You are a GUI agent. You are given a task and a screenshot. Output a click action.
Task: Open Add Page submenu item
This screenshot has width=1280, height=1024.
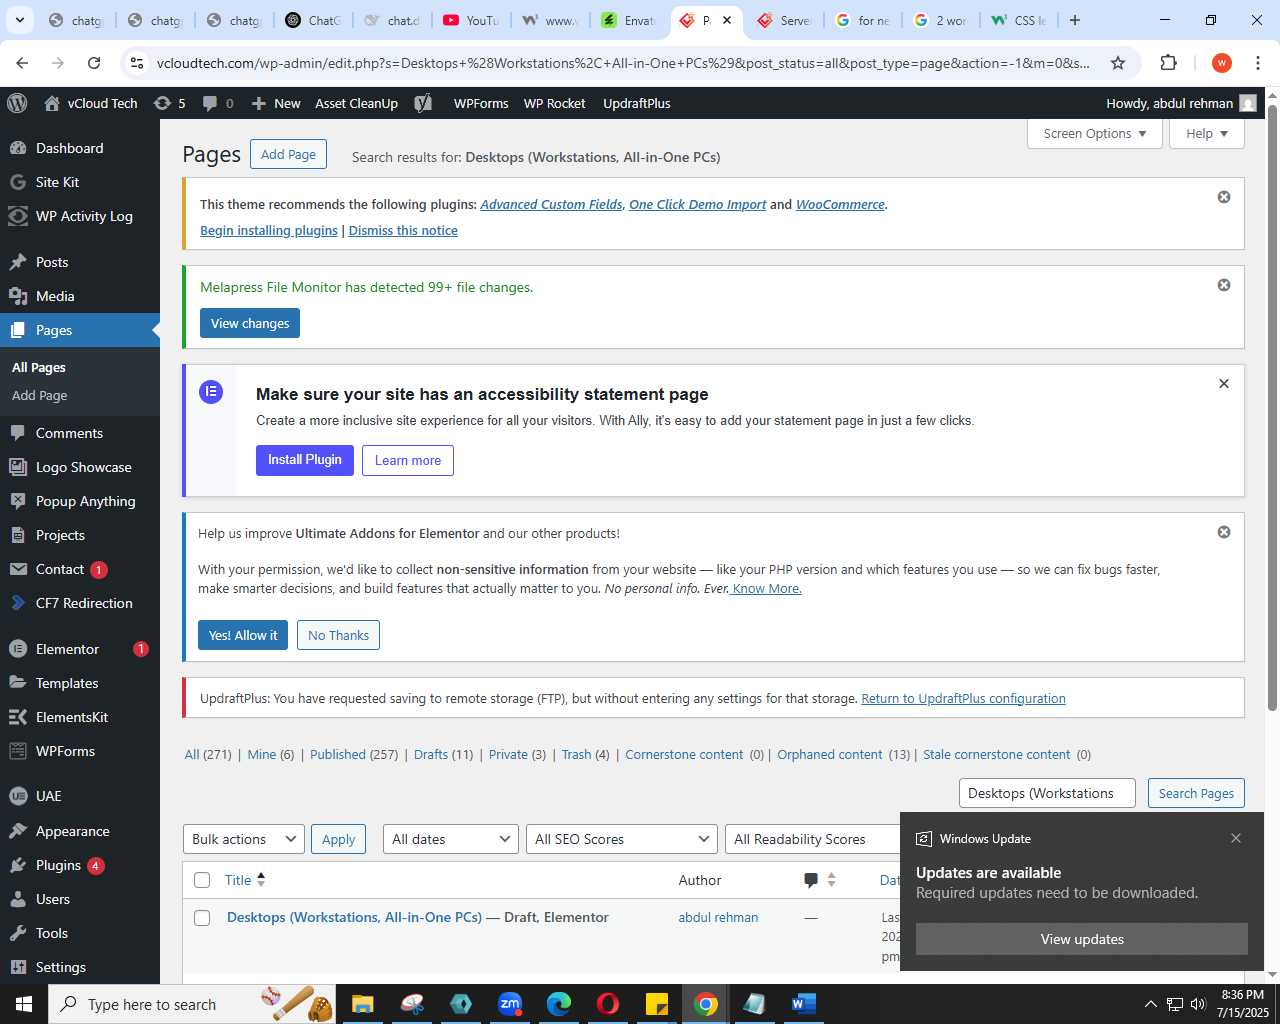pyautogui.click(x=40, y=395)
